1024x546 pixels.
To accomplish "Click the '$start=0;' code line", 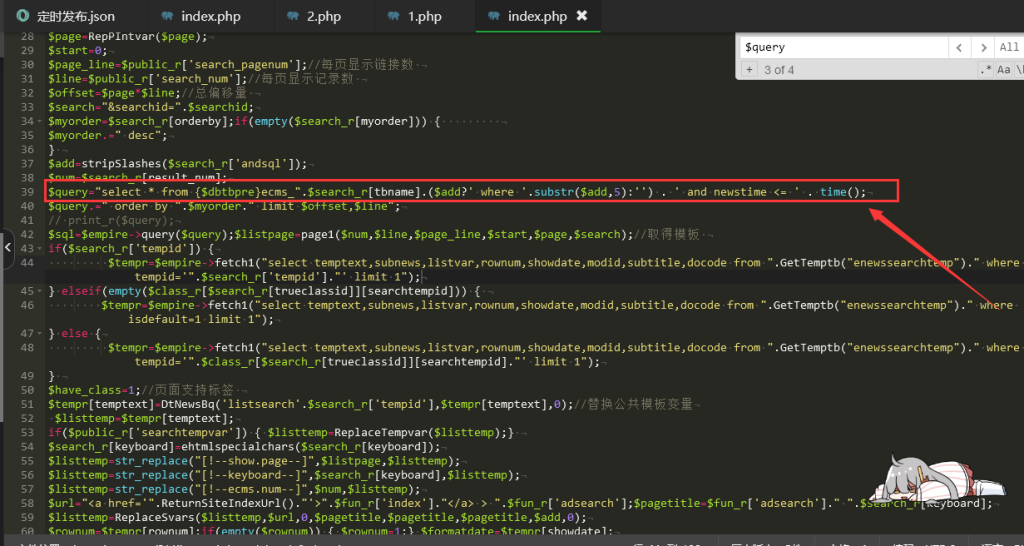I will click(76, 51).
